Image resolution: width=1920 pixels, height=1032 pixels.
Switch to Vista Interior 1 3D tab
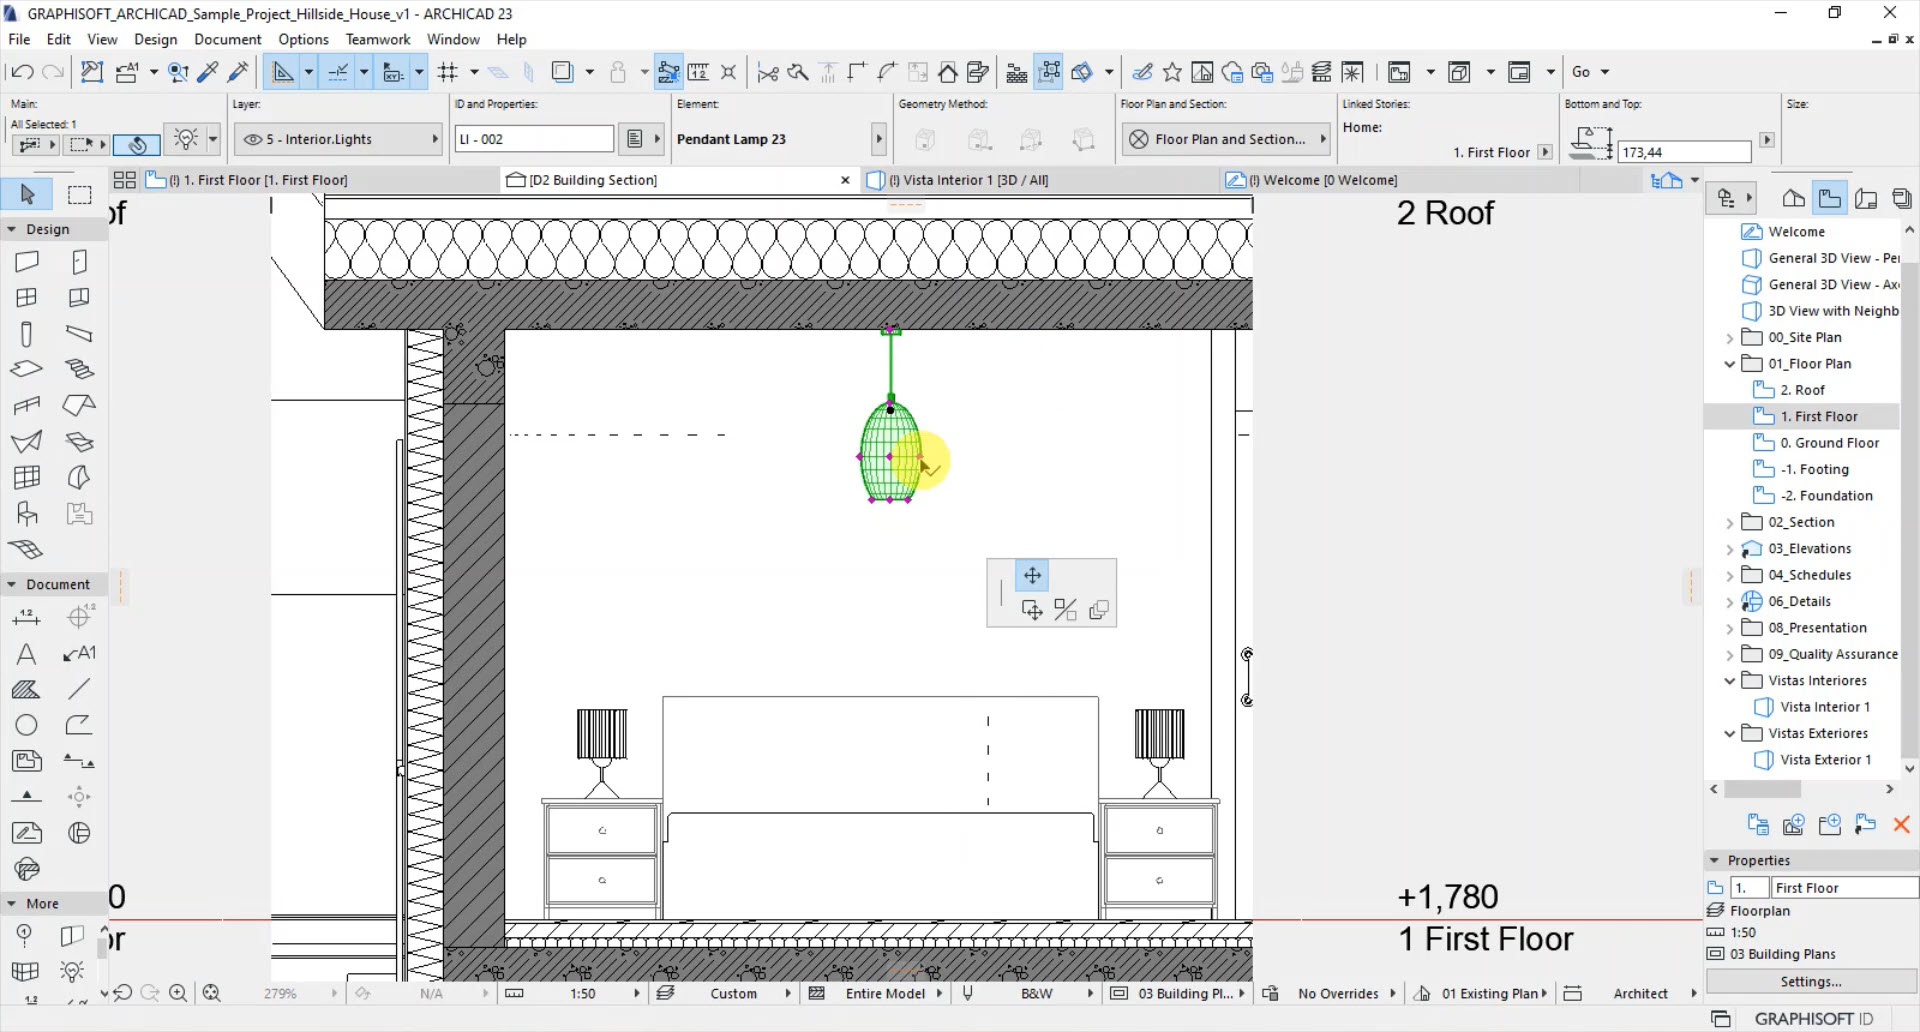[967, 180]
